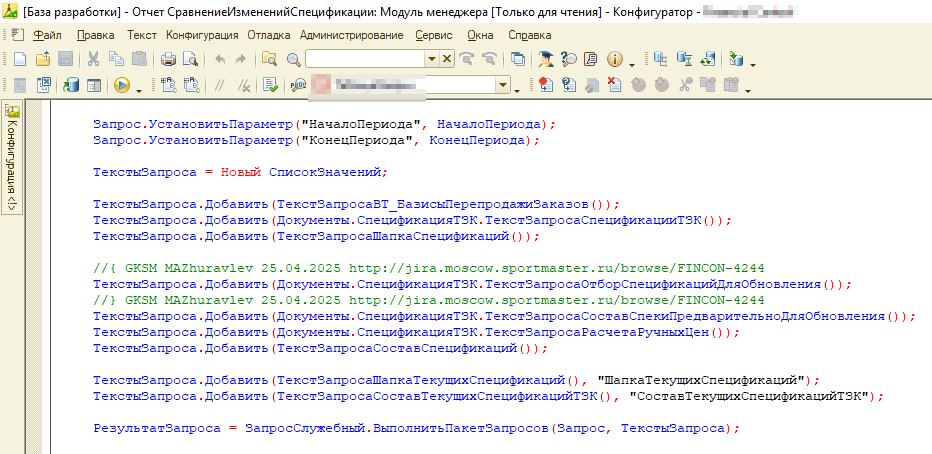Click the Open file folder icon
The image size is (932, 454).
coord(43,59)
